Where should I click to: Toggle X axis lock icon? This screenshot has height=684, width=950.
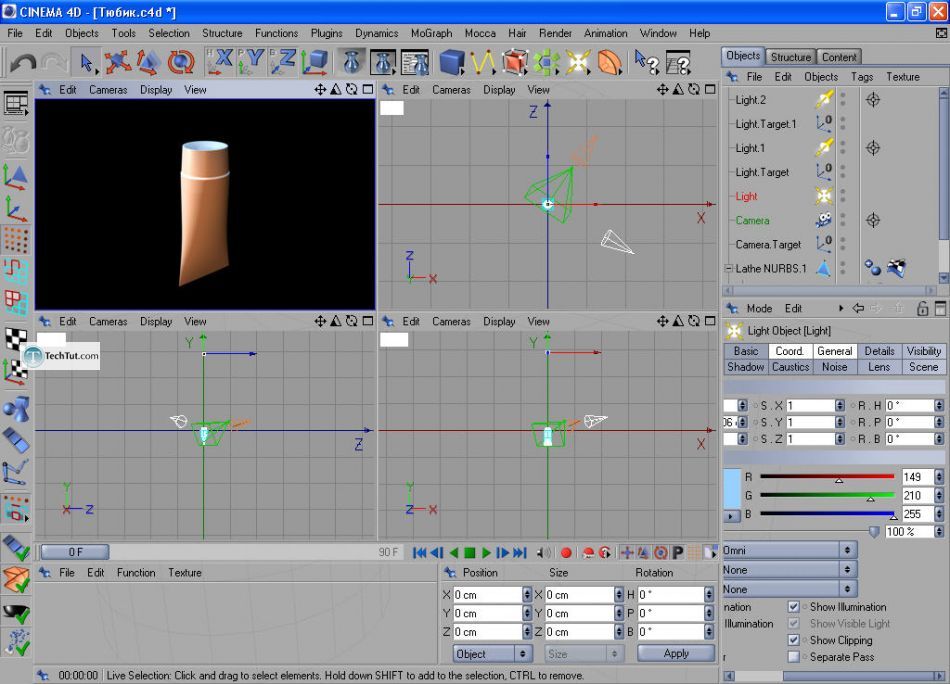[220, 62]
